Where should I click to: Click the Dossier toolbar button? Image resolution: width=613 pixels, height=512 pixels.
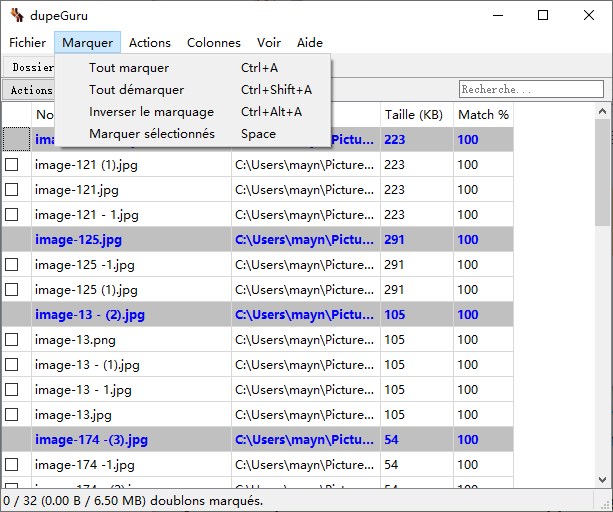pyautogui.click(x=30, y=67)
